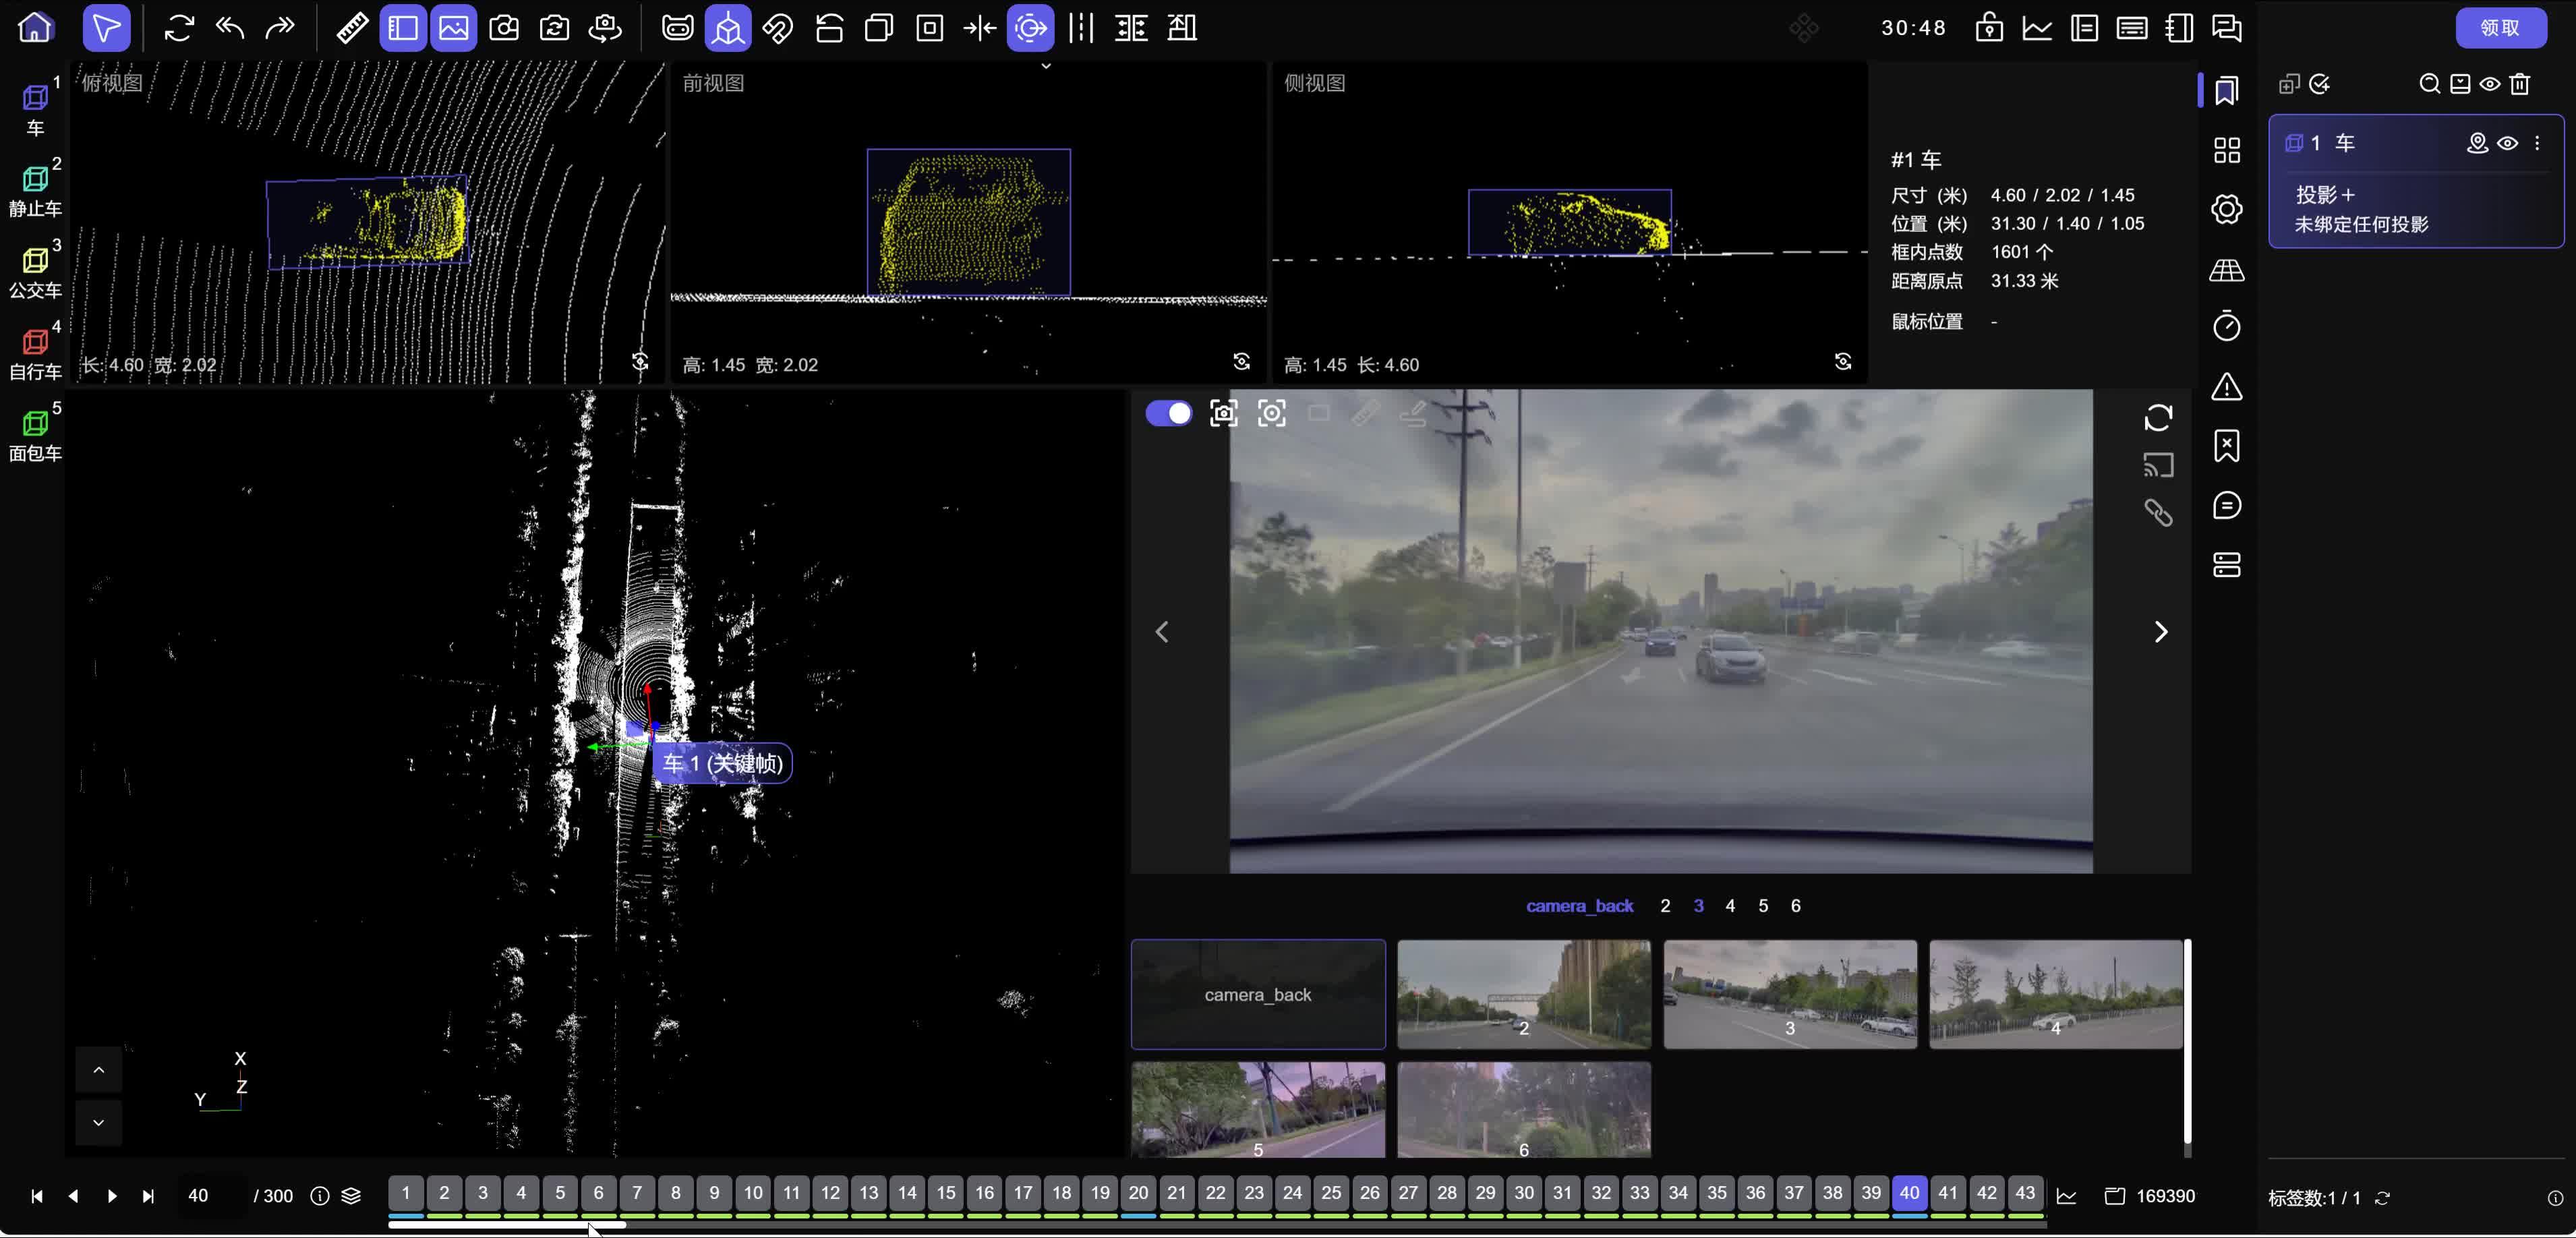The width and height of the screenshot is (2576, 1238).
Task: Click the home icon in toolbar
Action: pyautogui.click(x=35, y=27)
